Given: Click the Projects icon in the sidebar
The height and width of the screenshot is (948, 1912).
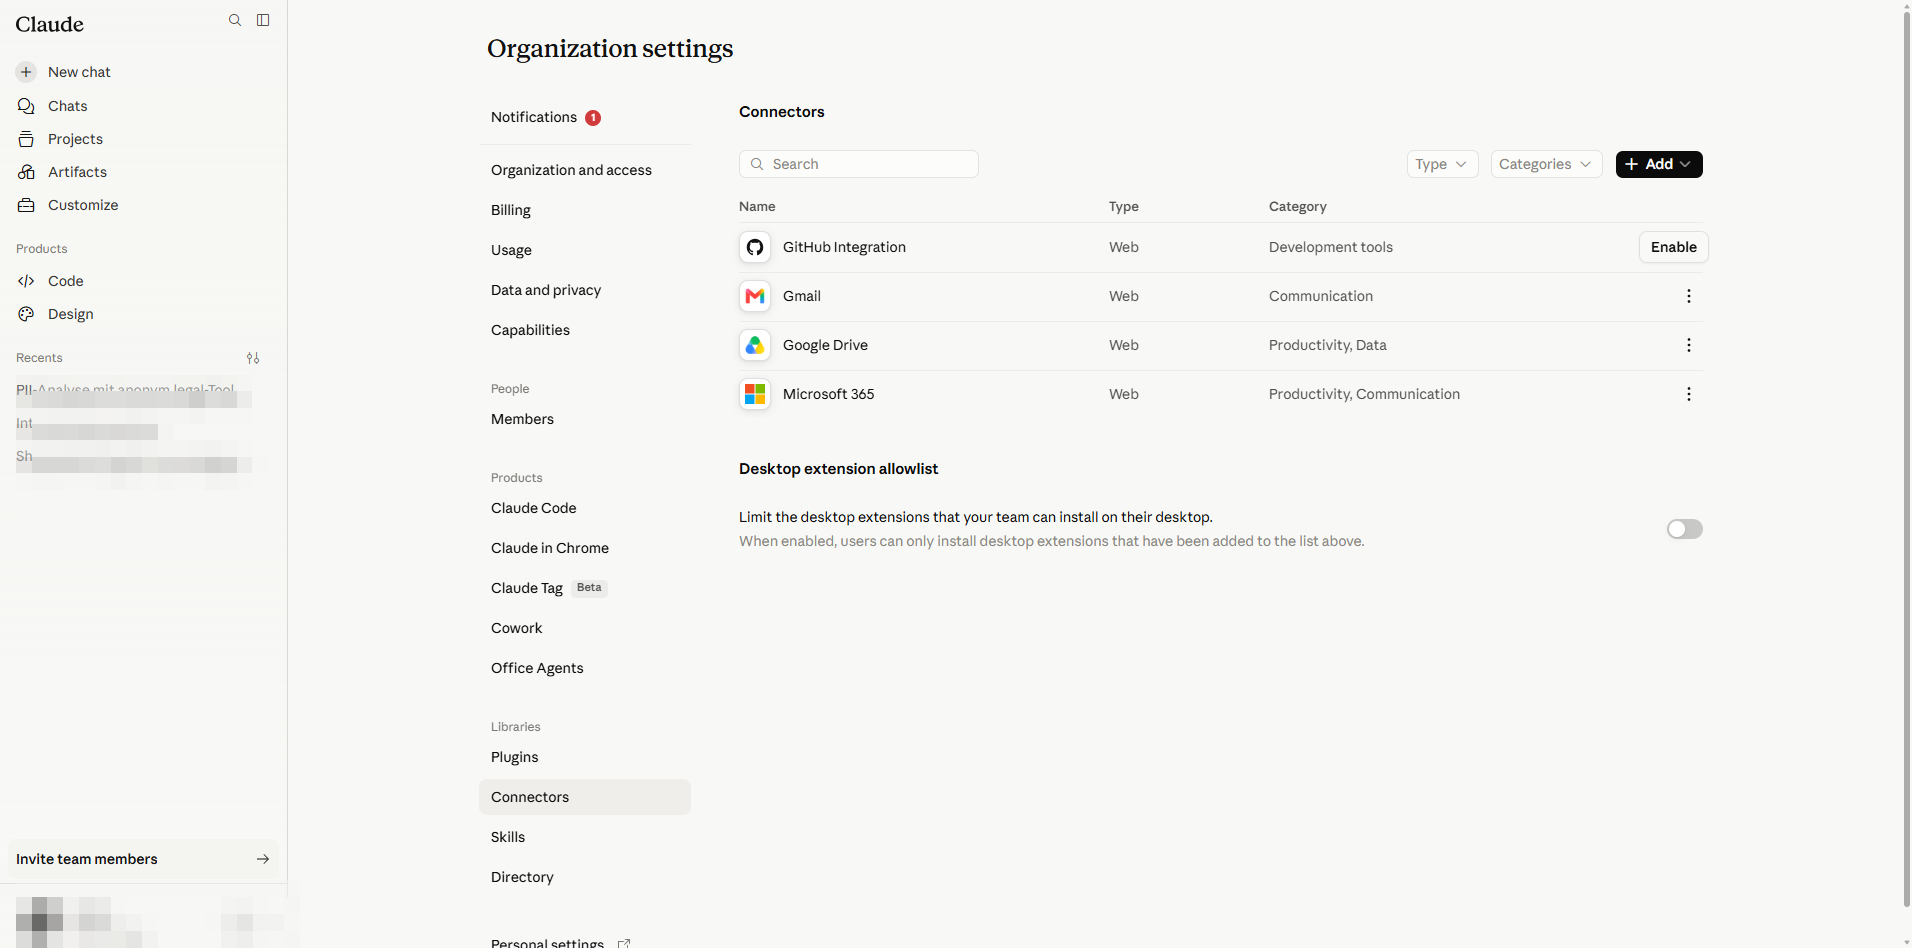Looking at the screenshot, I should pyautogui.click(x=26, y=139).
